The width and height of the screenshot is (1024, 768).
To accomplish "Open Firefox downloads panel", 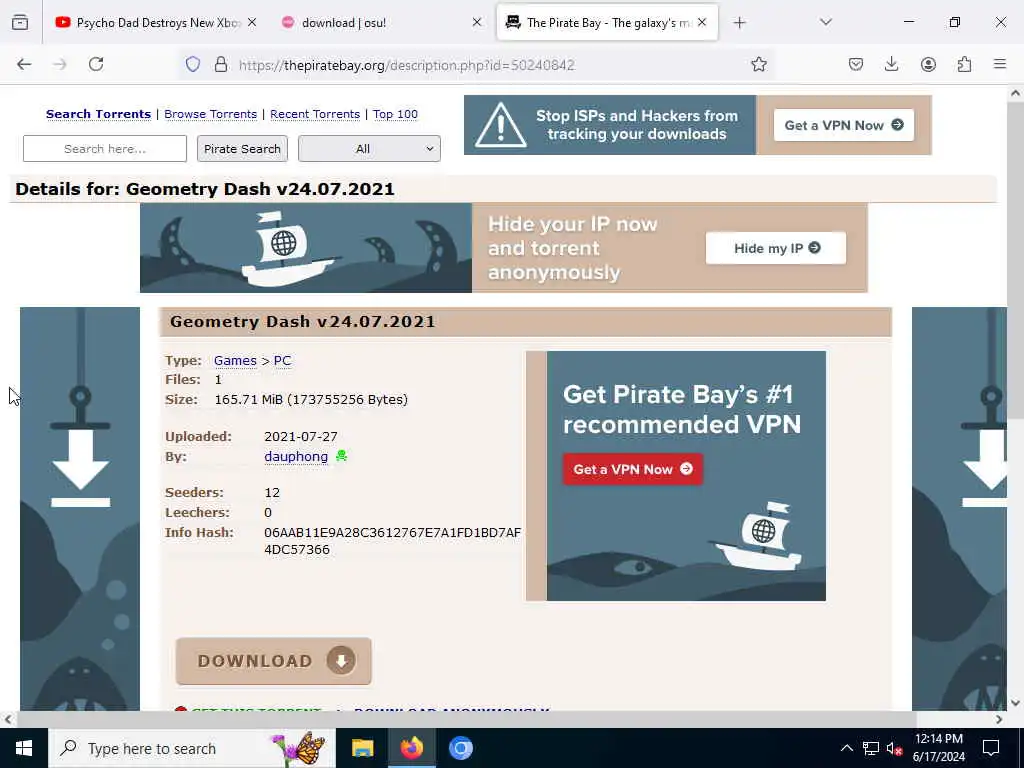I will click(891, 64).
